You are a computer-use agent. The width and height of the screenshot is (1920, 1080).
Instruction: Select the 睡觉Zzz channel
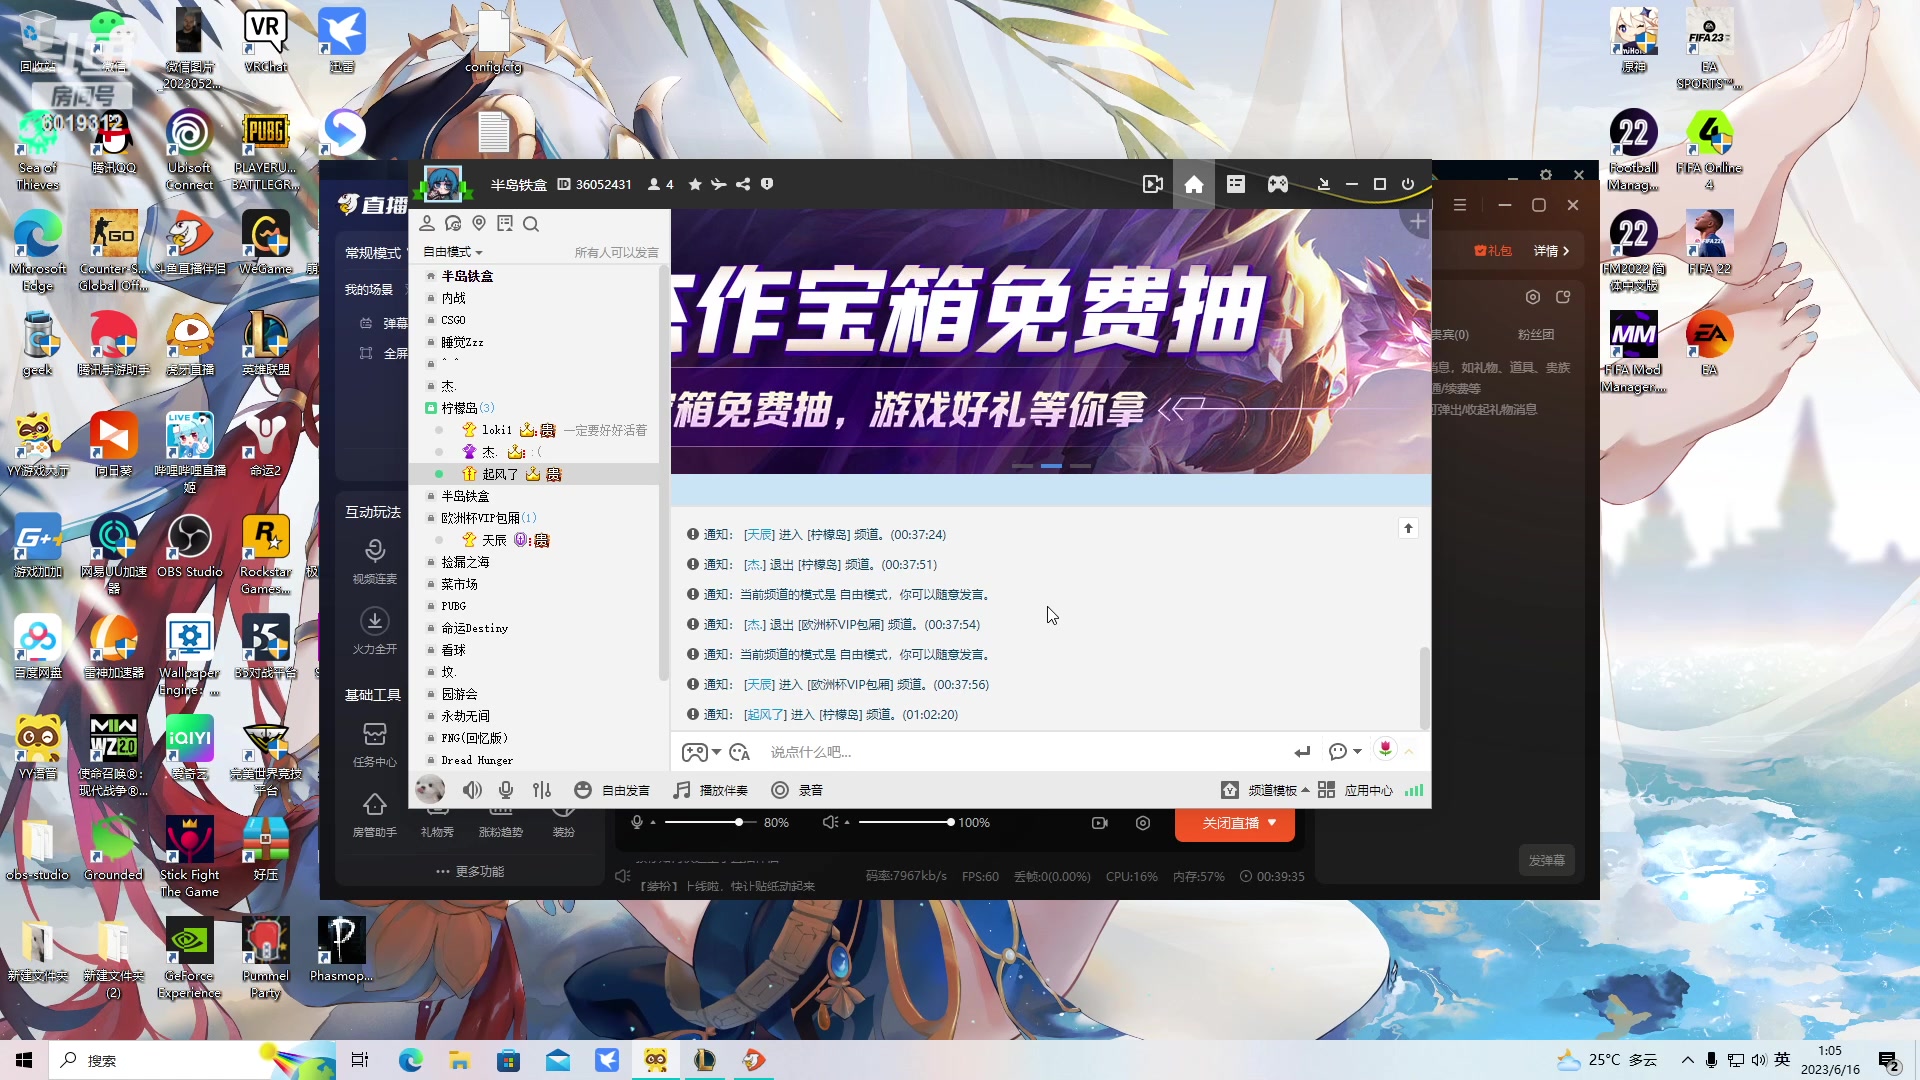[462, 342]
